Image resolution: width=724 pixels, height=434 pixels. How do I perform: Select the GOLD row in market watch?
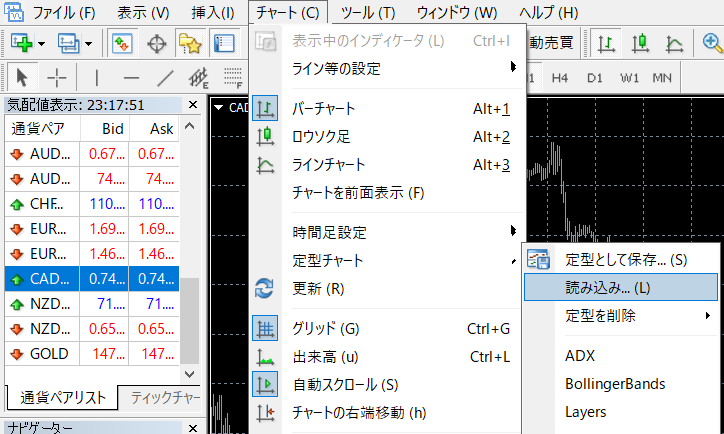coord(92,354)
